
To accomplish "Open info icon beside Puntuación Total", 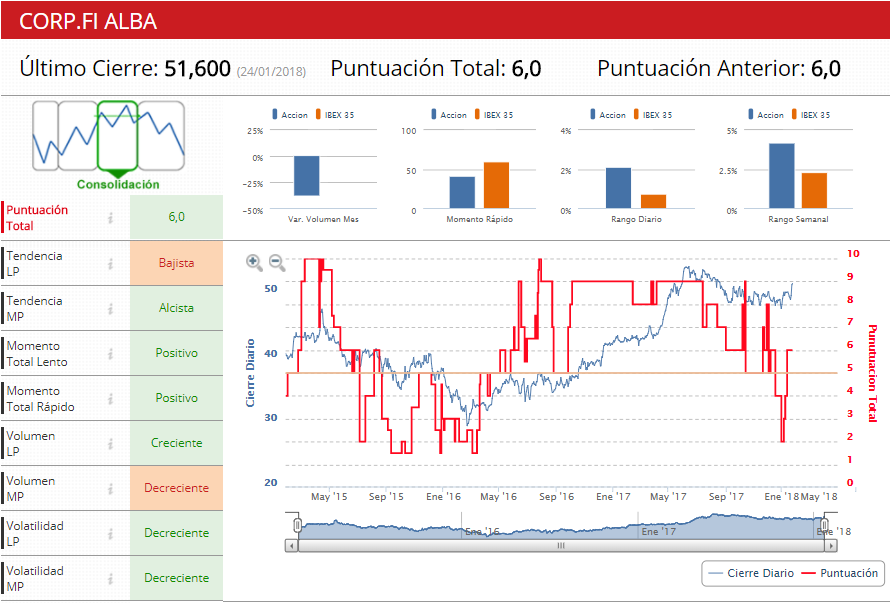I will (x=111, y=217).
